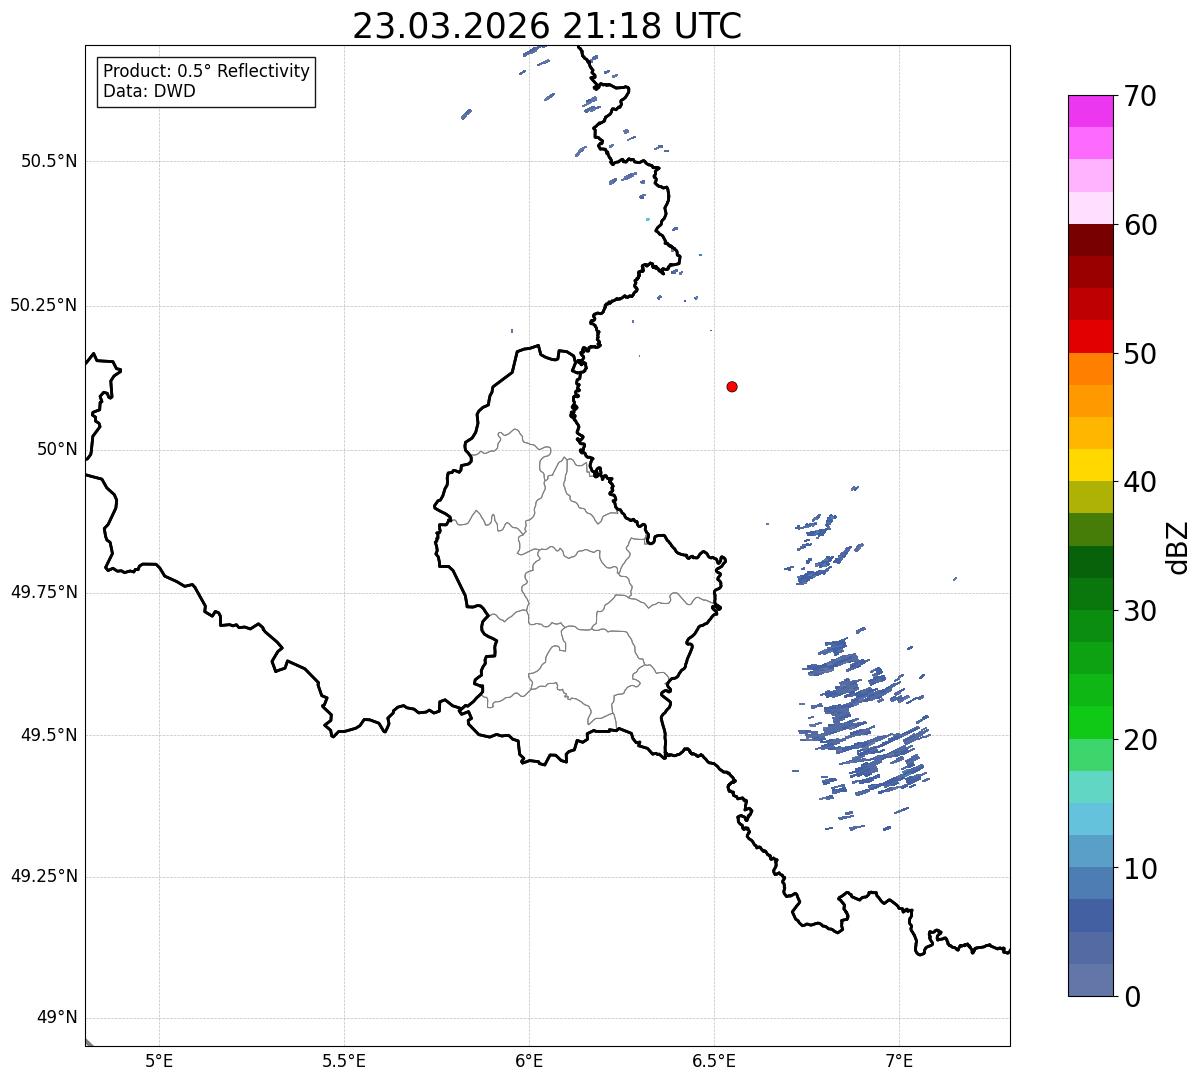Click the orange colorbar segment below 50
1202x1081 pixels.
click(x=1090, y=369)
